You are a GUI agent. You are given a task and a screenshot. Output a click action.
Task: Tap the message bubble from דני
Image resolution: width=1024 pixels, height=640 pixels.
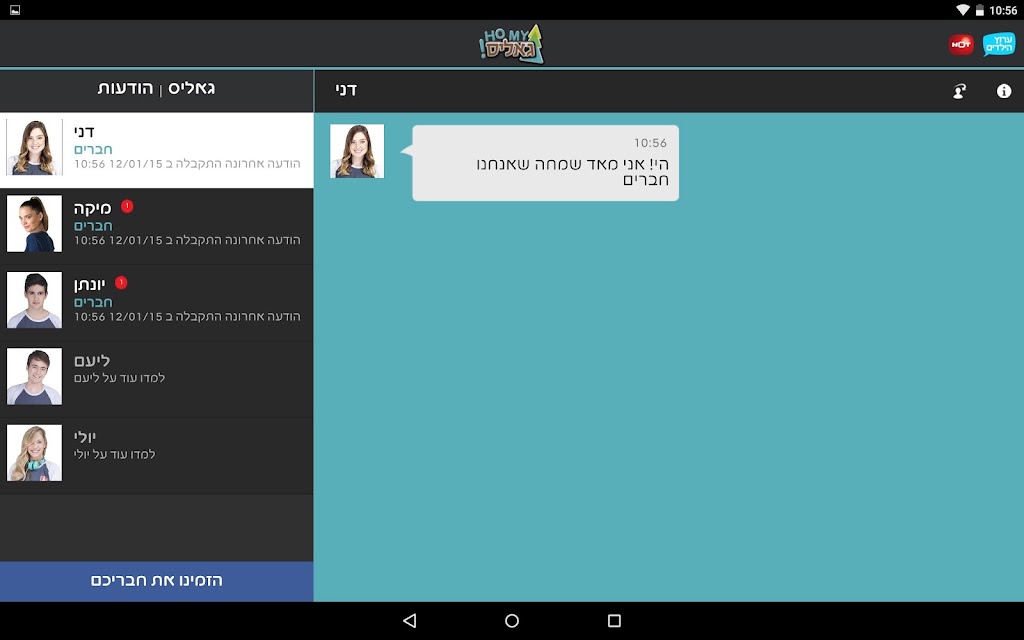point(545,163)
